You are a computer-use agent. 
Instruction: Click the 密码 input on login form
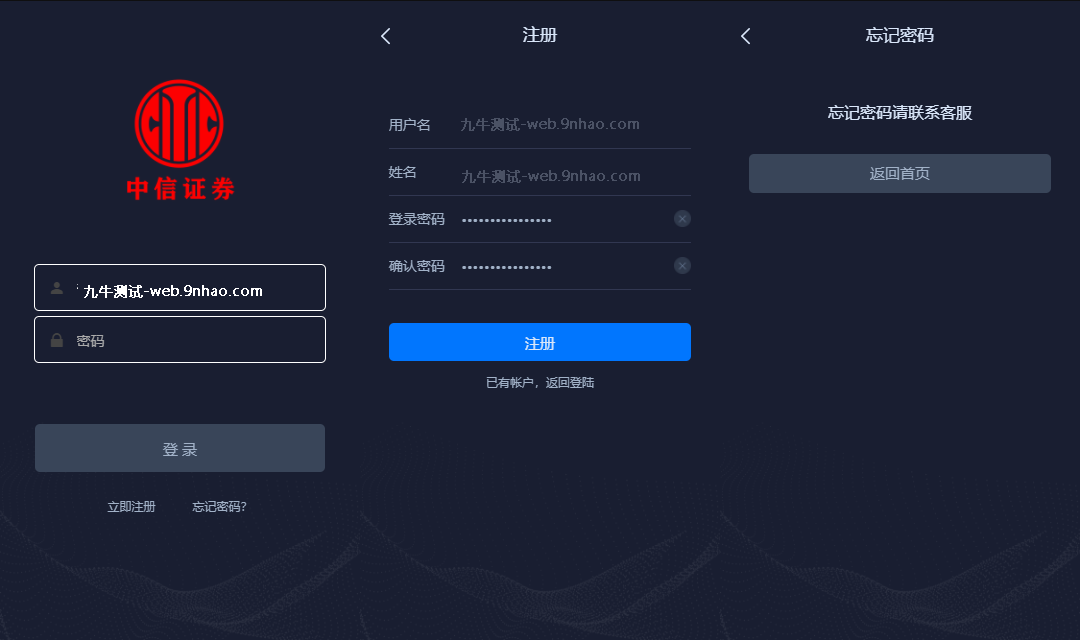pyautogui.click(x=180, y=340)
